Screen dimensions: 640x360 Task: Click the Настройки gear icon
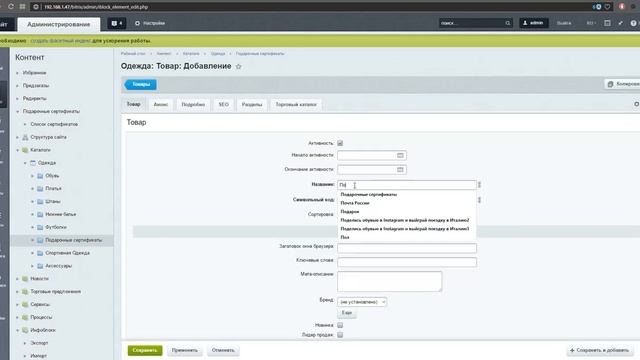click(137, 23)
